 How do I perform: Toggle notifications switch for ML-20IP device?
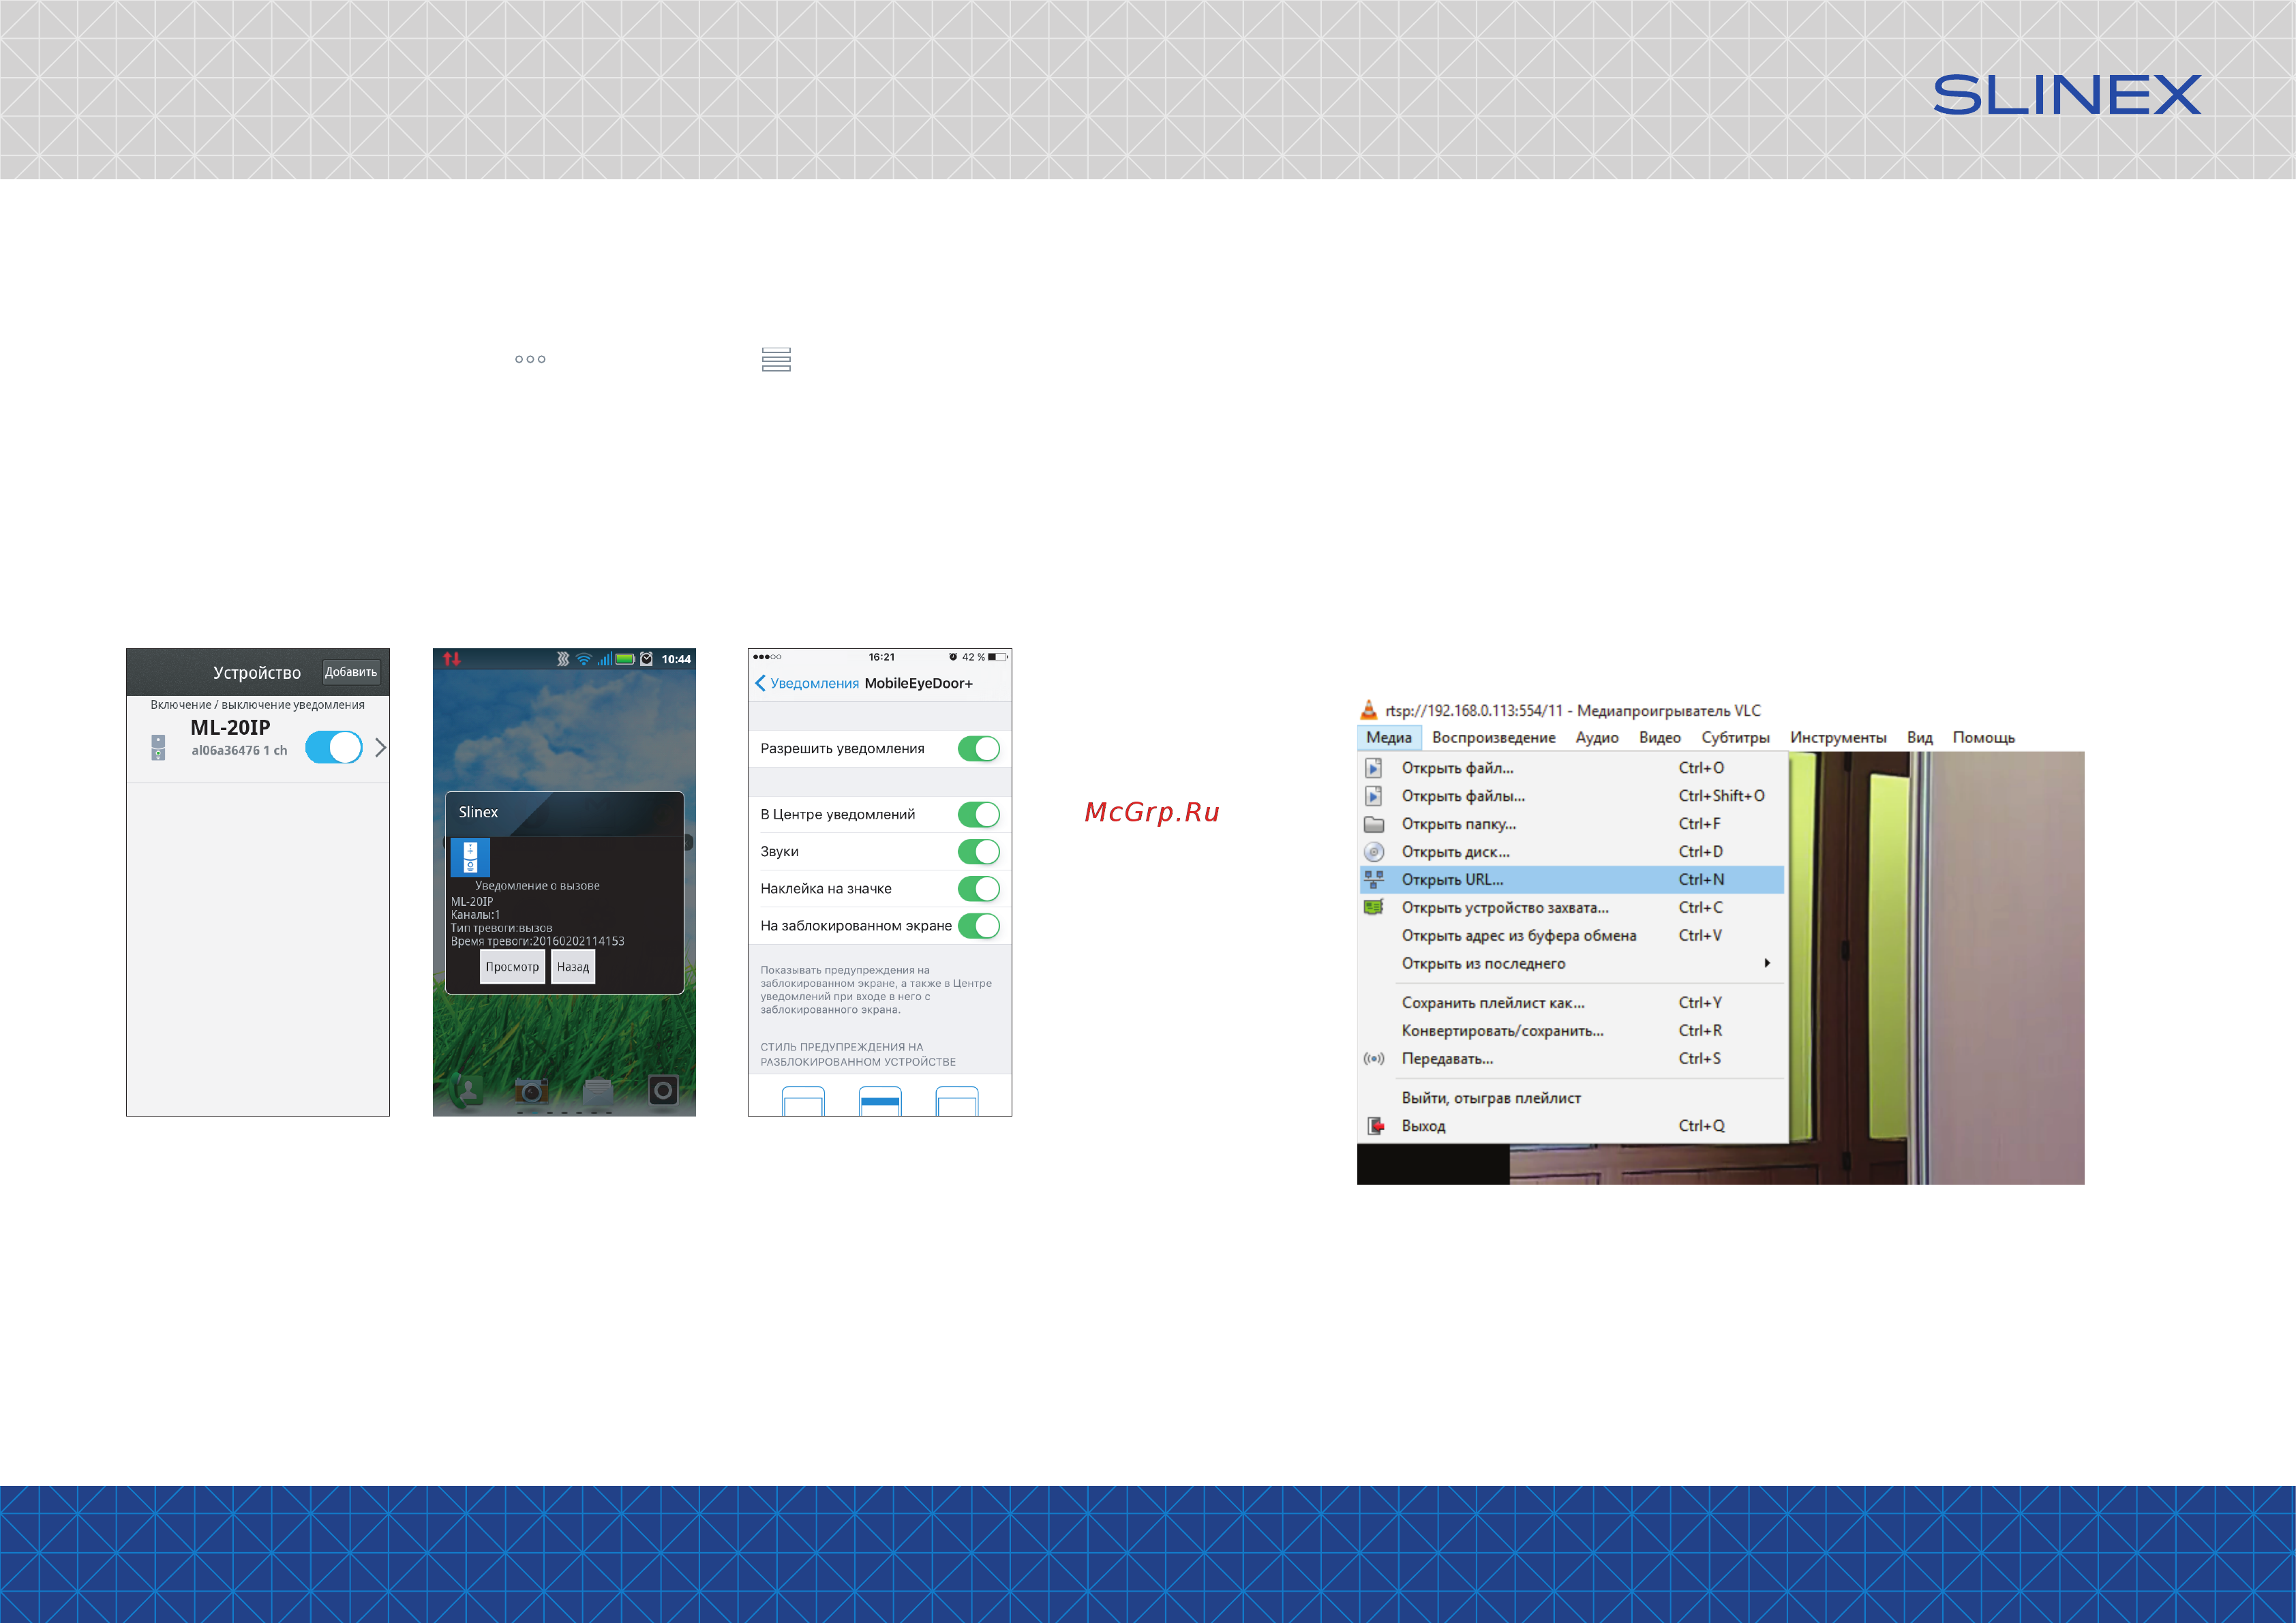[334, 747]
